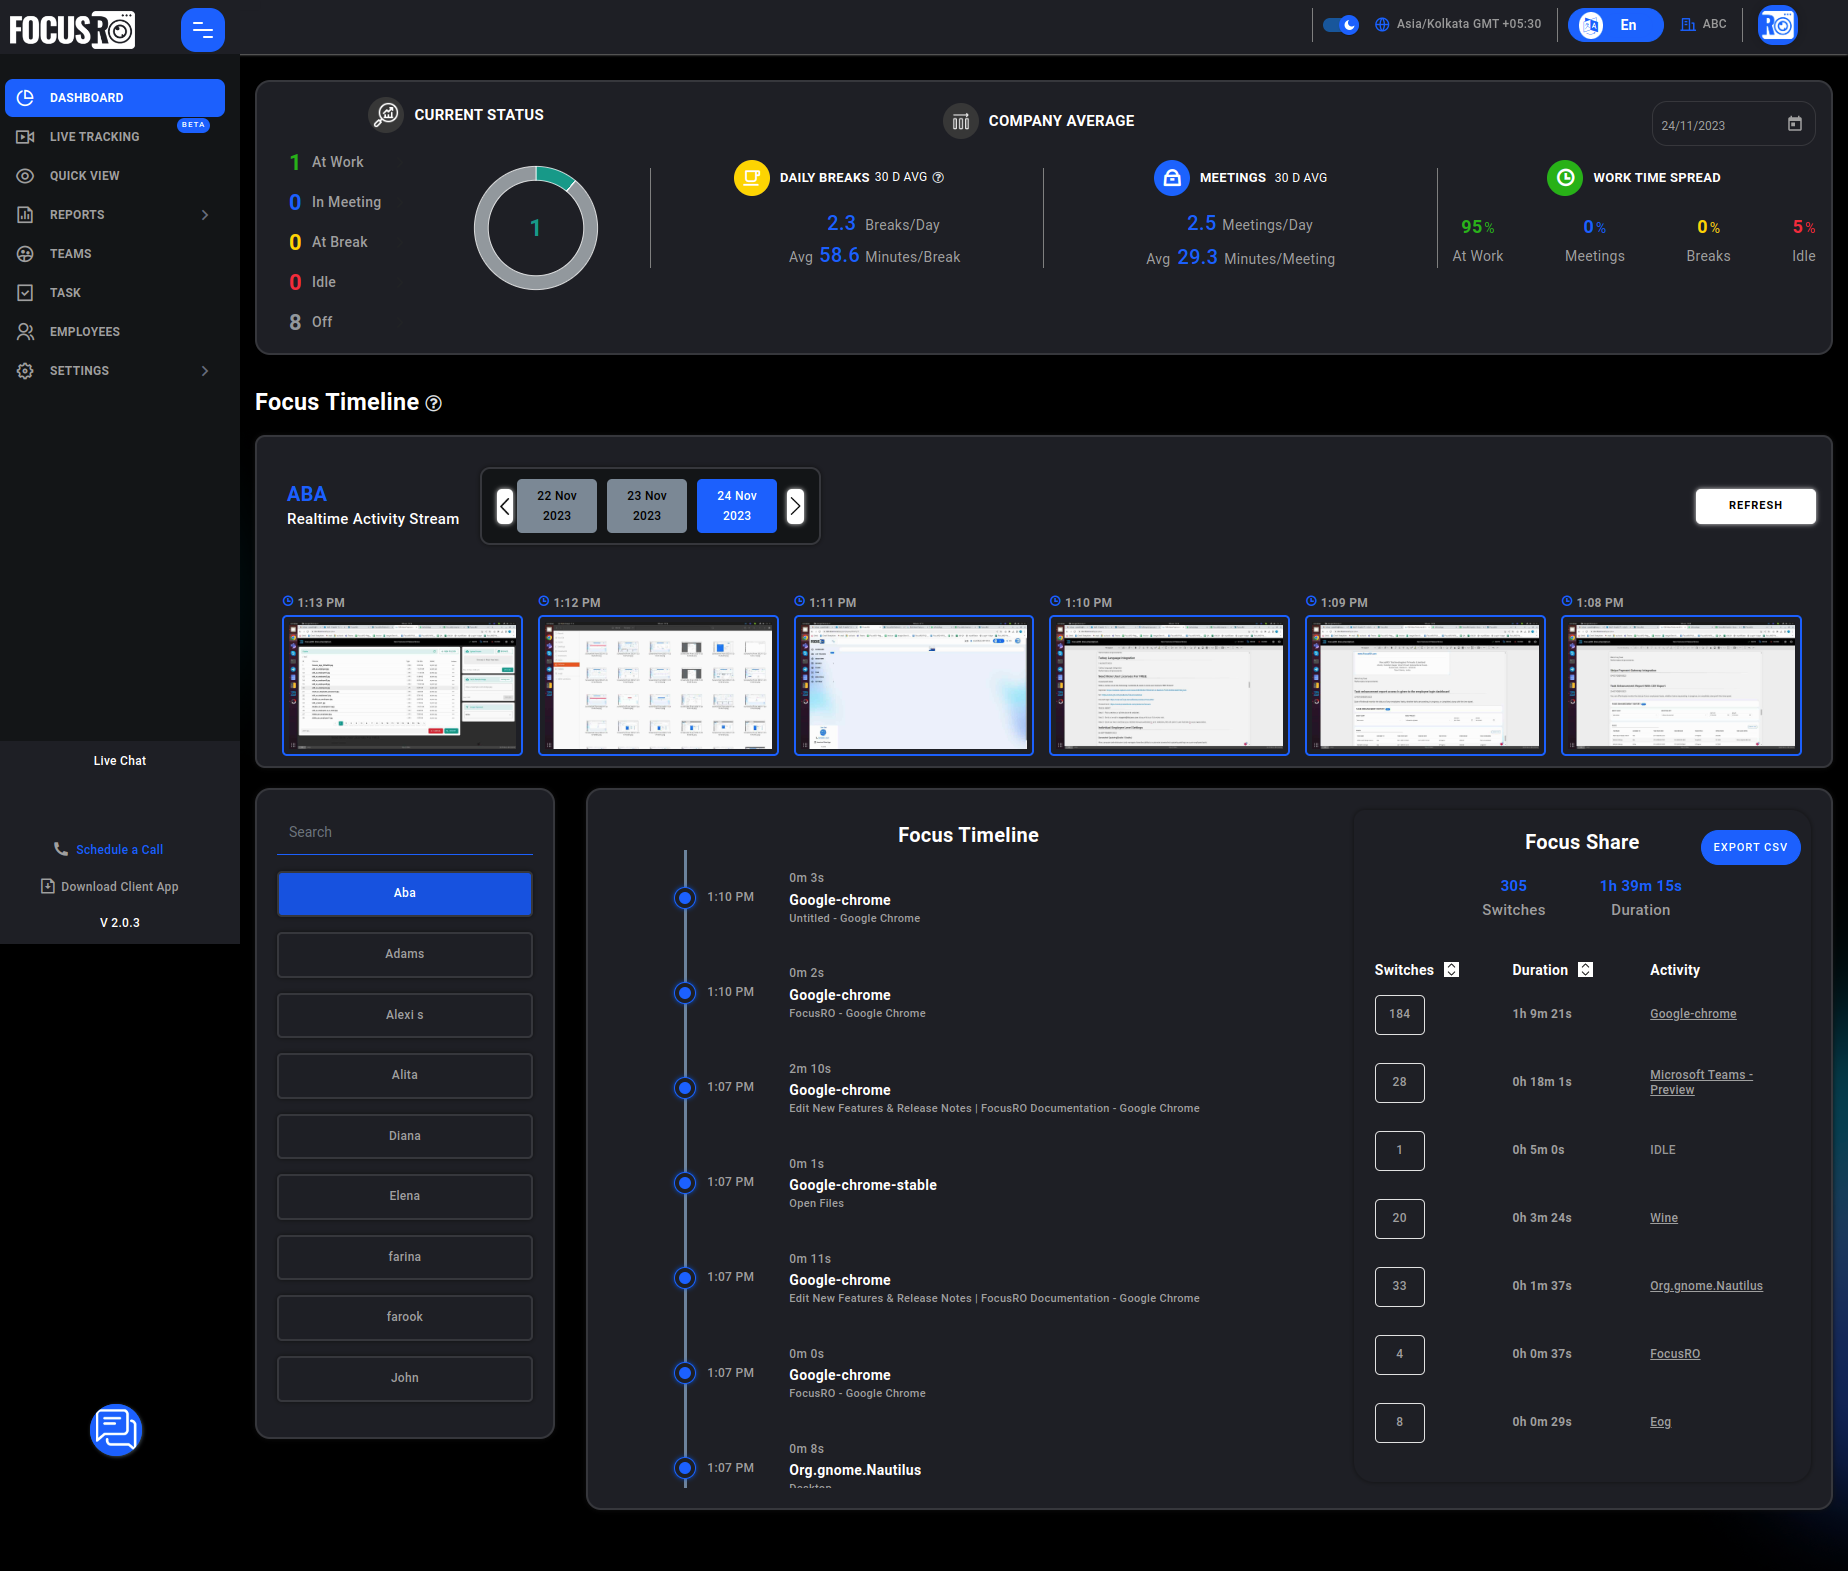Go to previous dates in date strip
Screen dimensions: 1848x1571
(x=505, y=506)
